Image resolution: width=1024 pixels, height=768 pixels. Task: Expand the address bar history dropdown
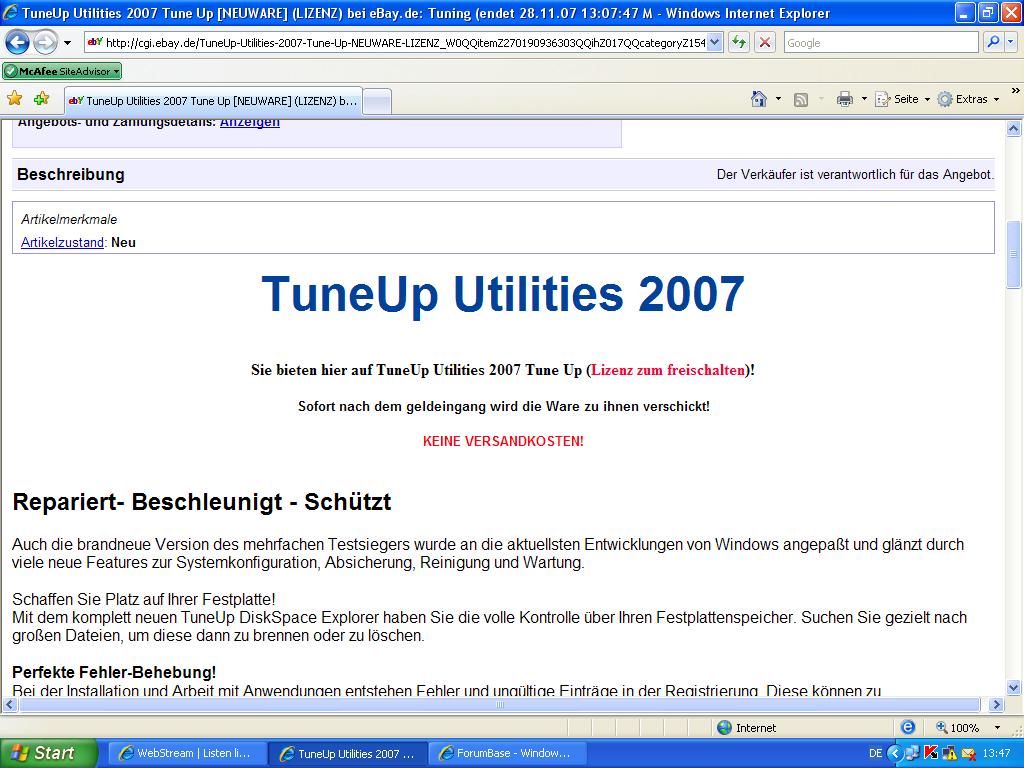[714, 43]
